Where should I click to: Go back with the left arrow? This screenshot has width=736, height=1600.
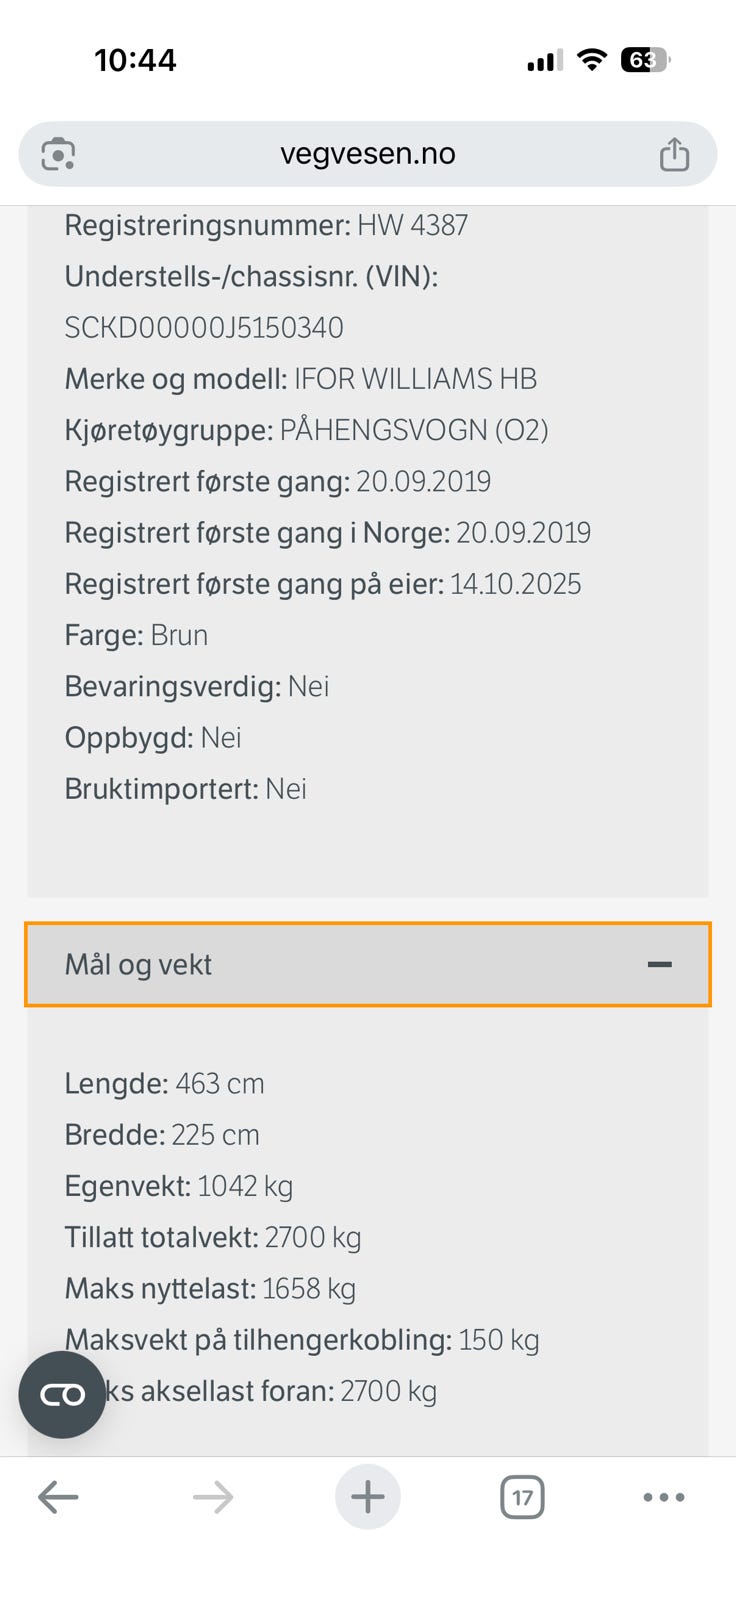click(58, 1497)
